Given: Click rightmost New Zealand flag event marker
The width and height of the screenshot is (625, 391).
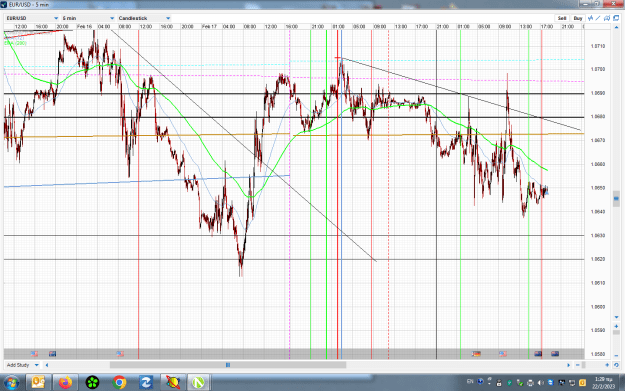Looking at the screenshot, I should pos(554,354).
